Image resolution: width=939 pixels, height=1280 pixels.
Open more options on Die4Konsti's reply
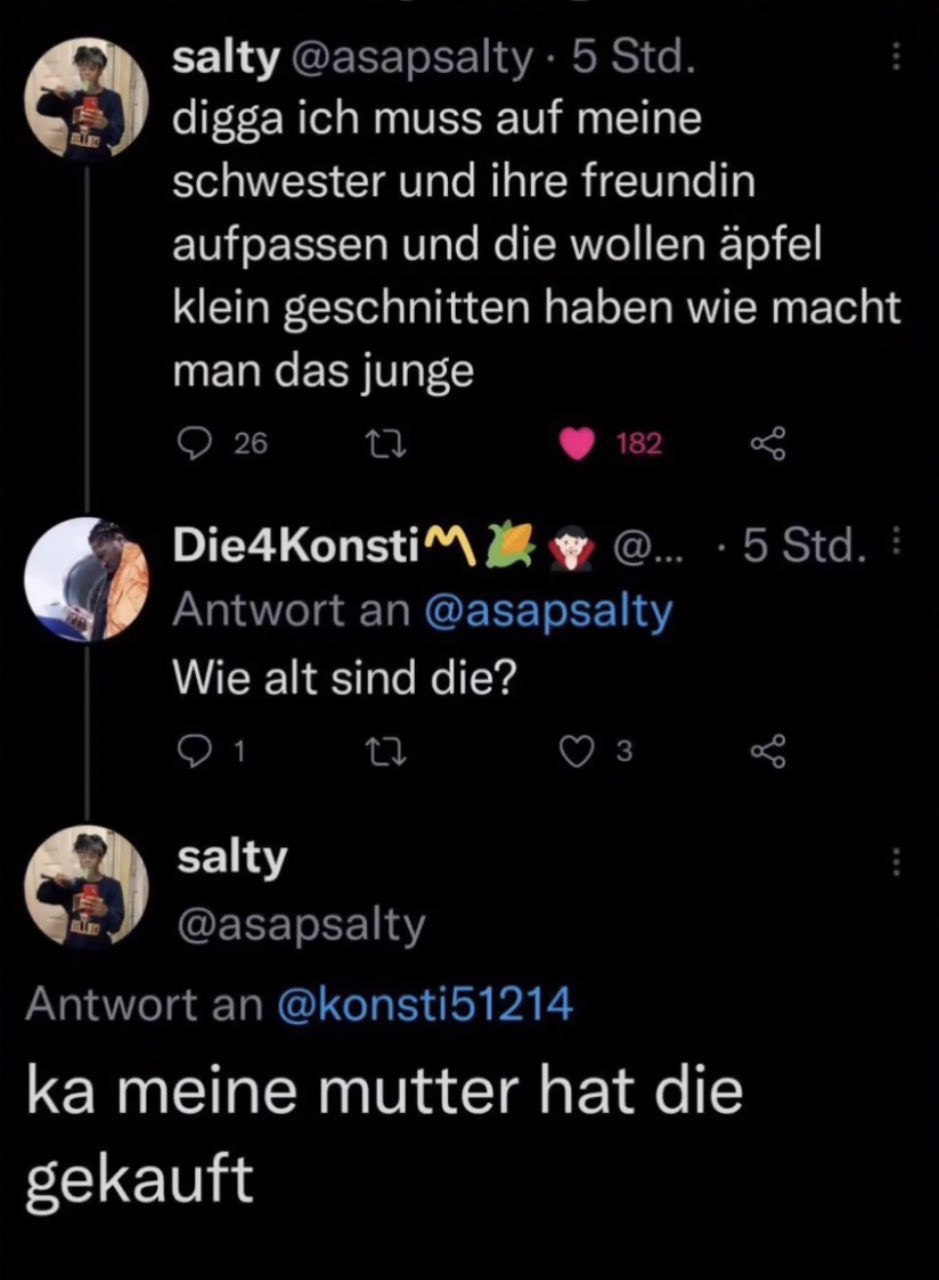coord(895,540)
